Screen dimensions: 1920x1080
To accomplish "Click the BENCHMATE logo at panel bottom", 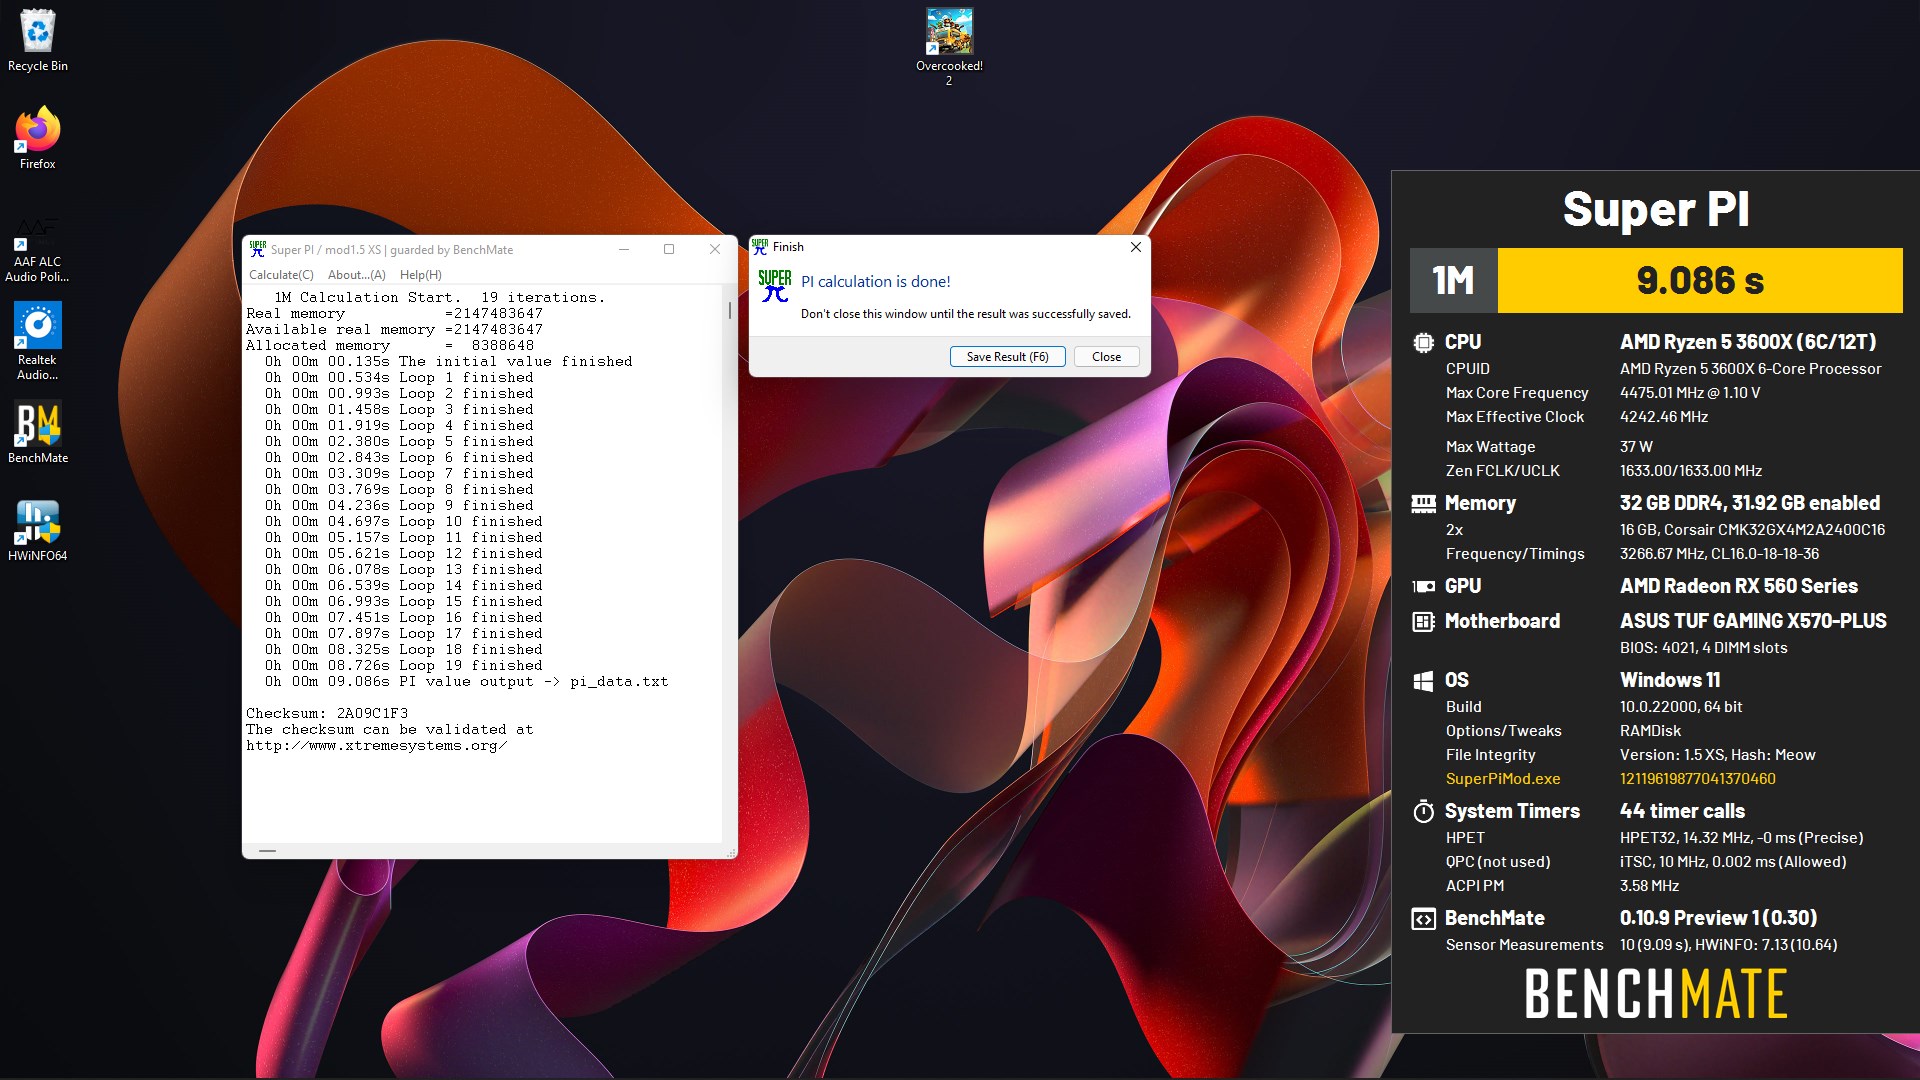I will pos(1656,994).
